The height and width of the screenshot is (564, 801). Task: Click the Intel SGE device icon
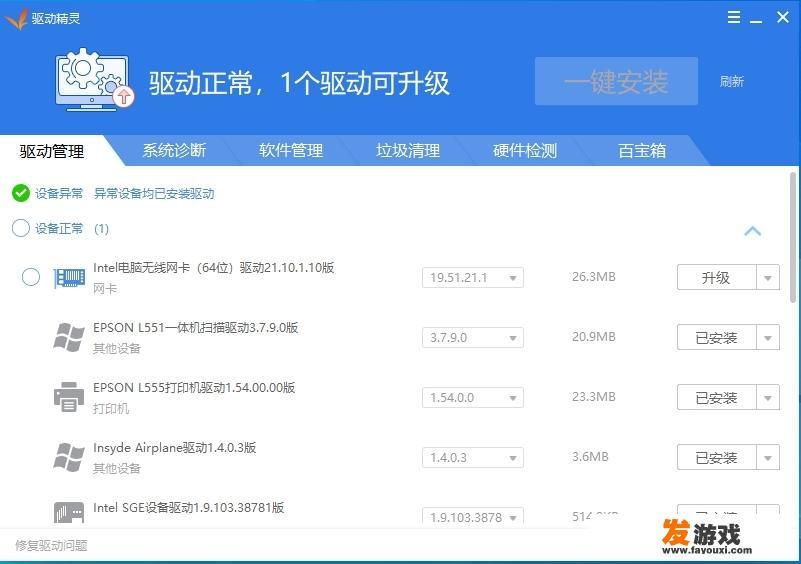click(69, 512)
